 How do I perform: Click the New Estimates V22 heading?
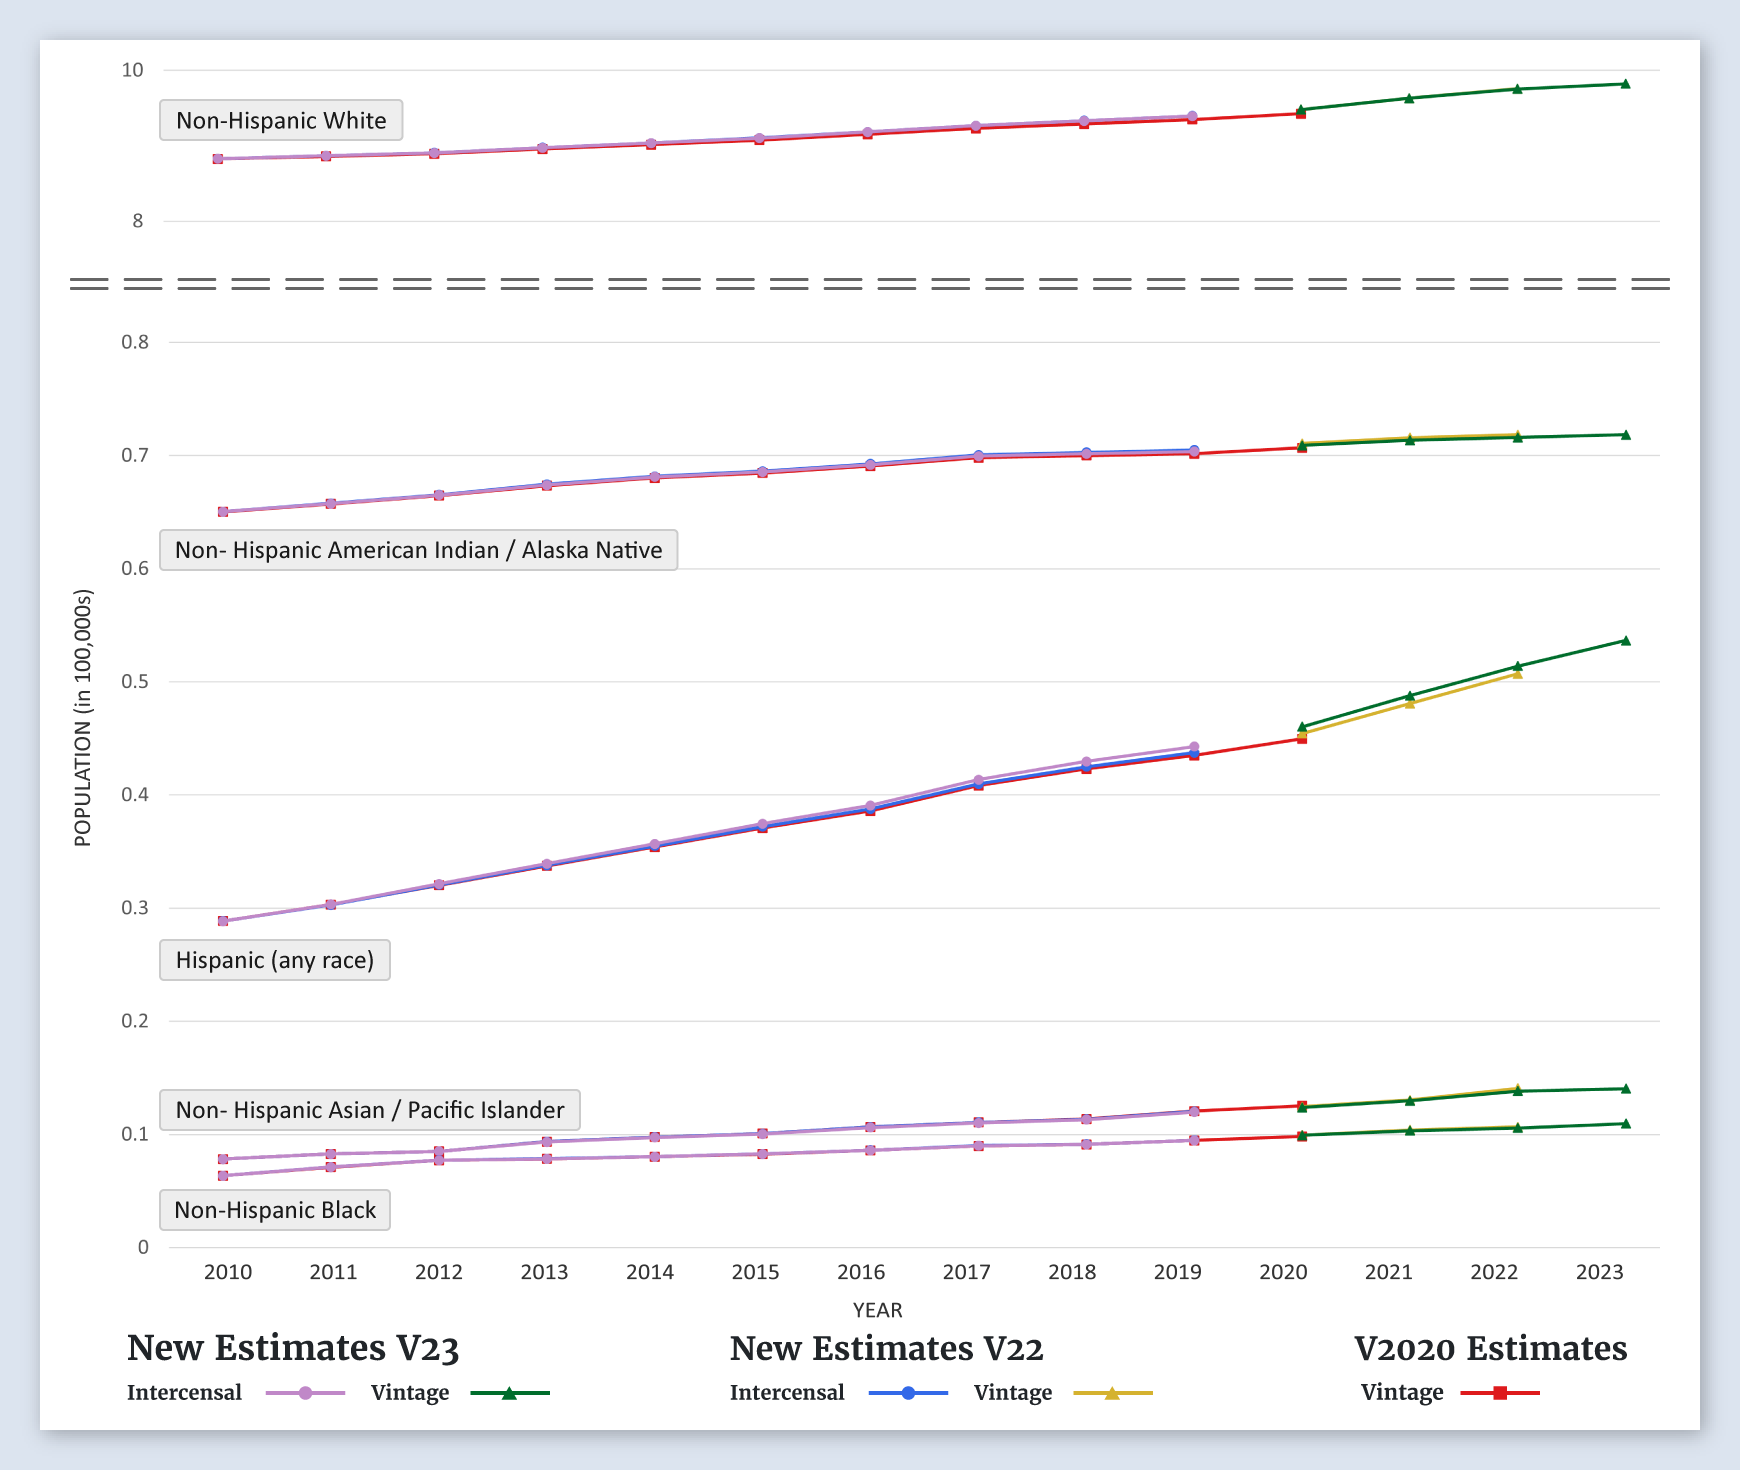(x=886, y=1348)
